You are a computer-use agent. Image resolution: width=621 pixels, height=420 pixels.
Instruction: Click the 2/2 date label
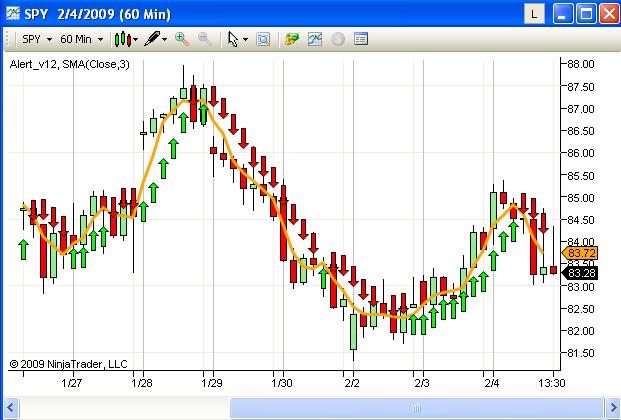click(352, 383)
